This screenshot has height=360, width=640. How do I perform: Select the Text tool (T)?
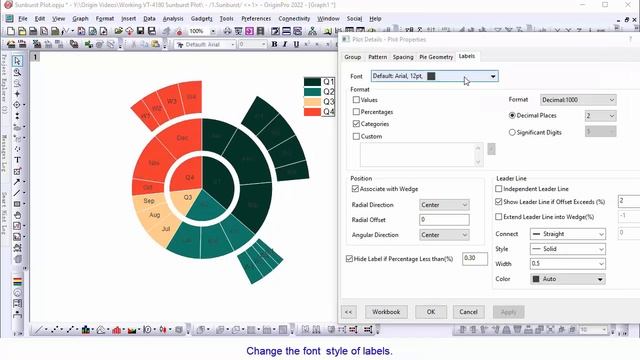point(17,160)
